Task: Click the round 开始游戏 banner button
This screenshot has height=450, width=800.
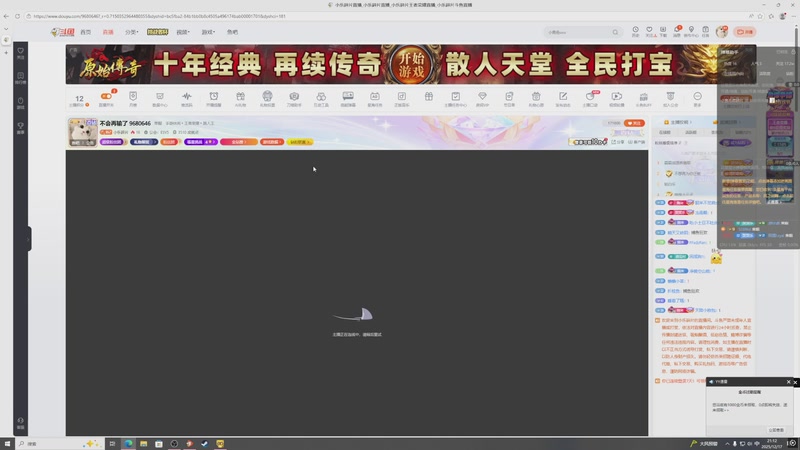Action: click(411, 65)
